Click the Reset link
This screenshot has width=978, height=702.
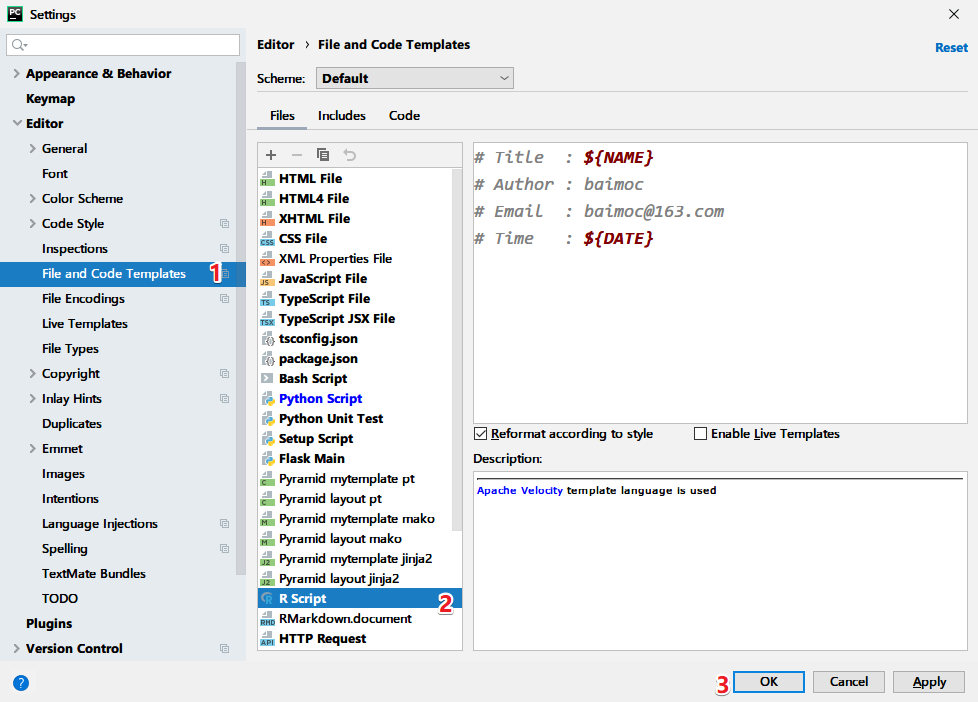click(951, 47)
